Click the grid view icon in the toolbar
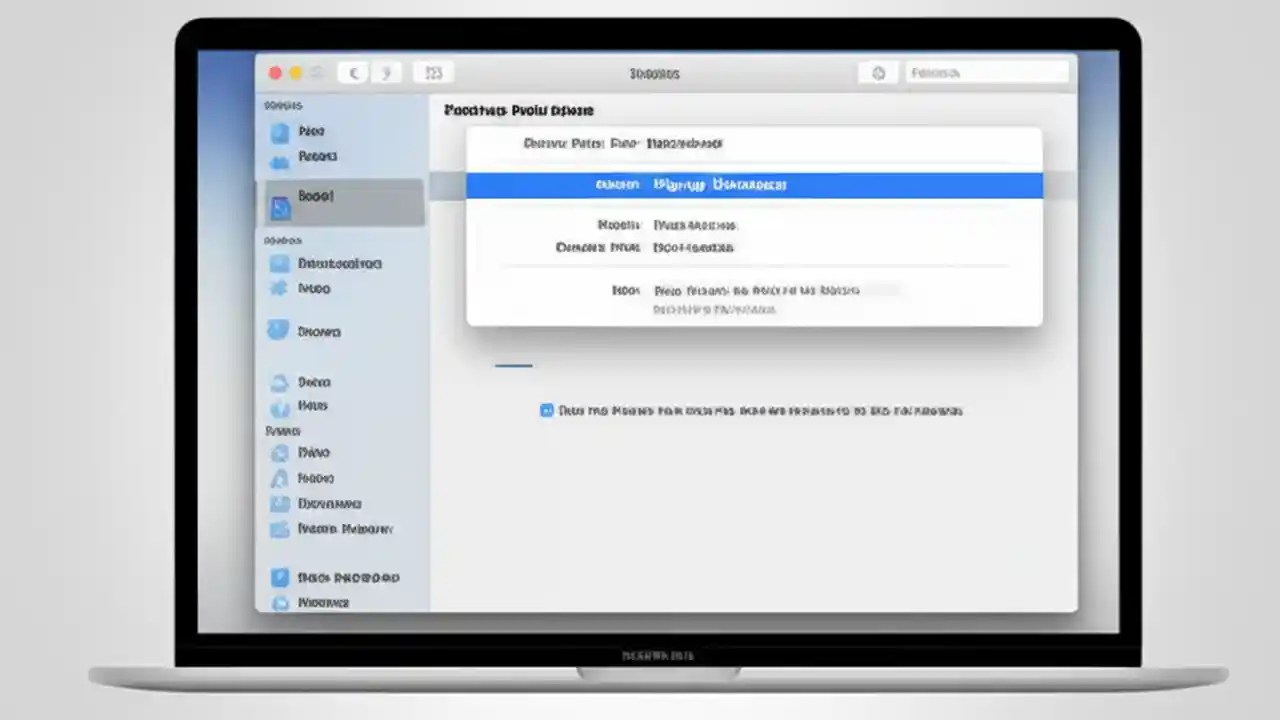 (x=433, y=72)
